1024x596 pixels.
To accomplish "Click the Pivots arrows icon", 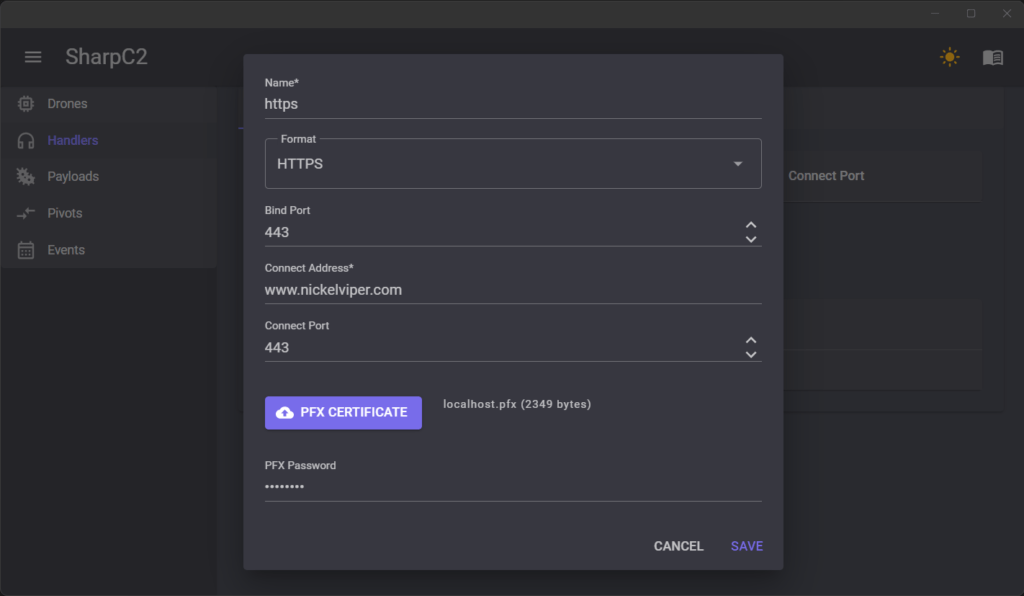I will (26, 214).
